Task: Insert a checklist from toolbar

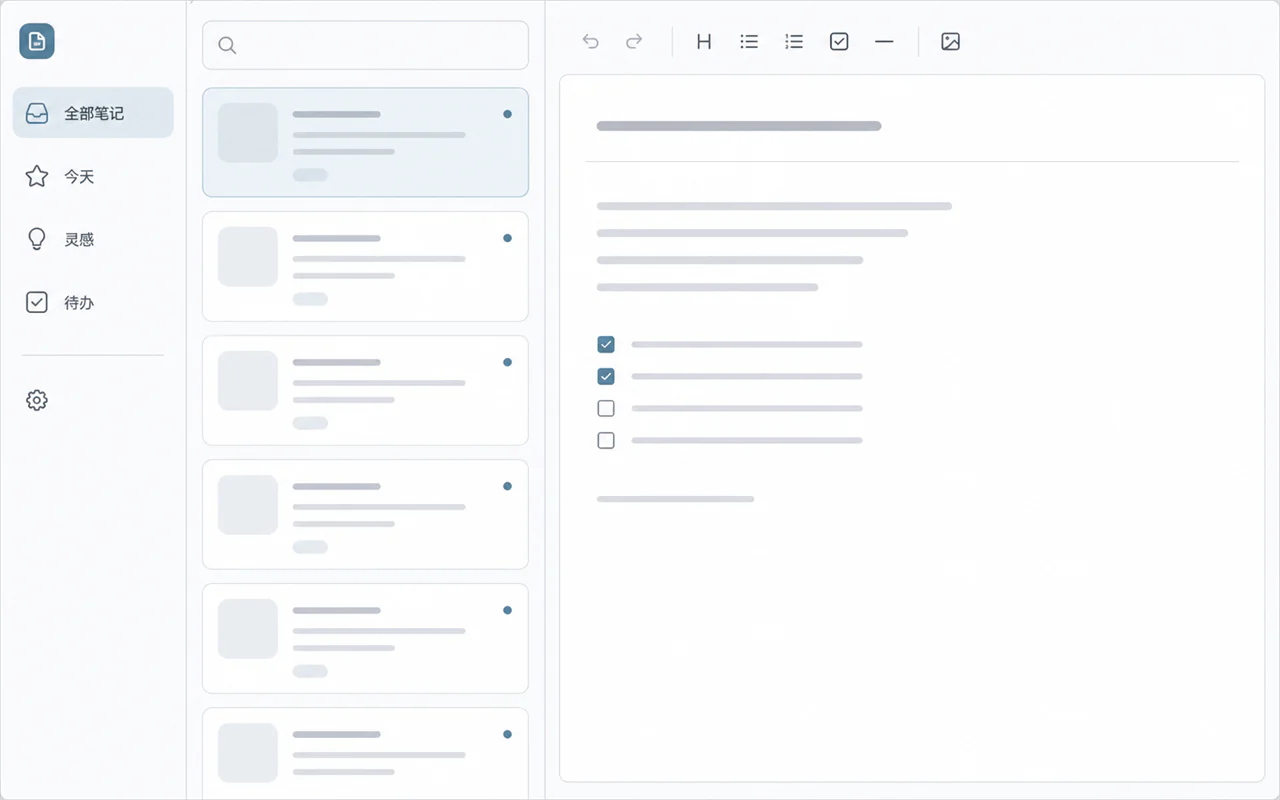Action: click(x=839, y=41)
